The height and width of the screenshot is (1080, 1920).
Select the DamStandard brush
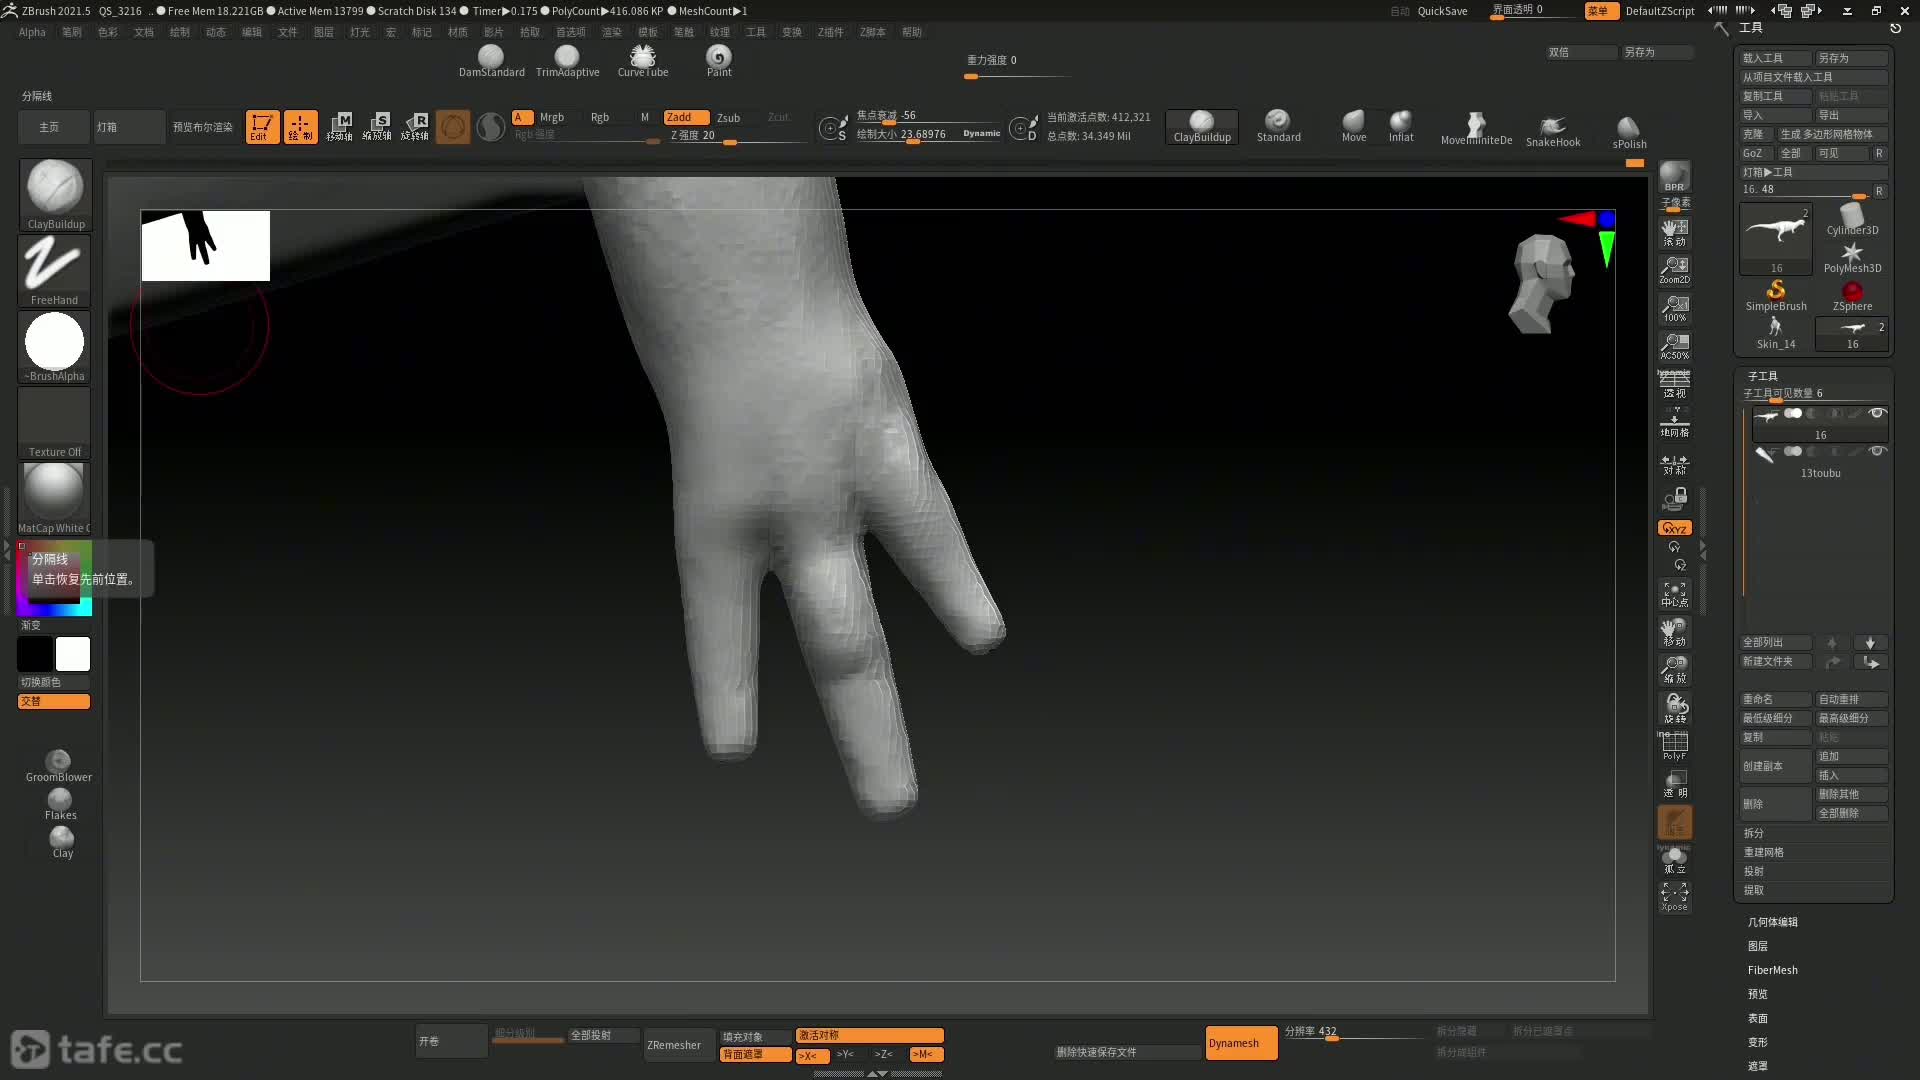(x=491, y=61)
